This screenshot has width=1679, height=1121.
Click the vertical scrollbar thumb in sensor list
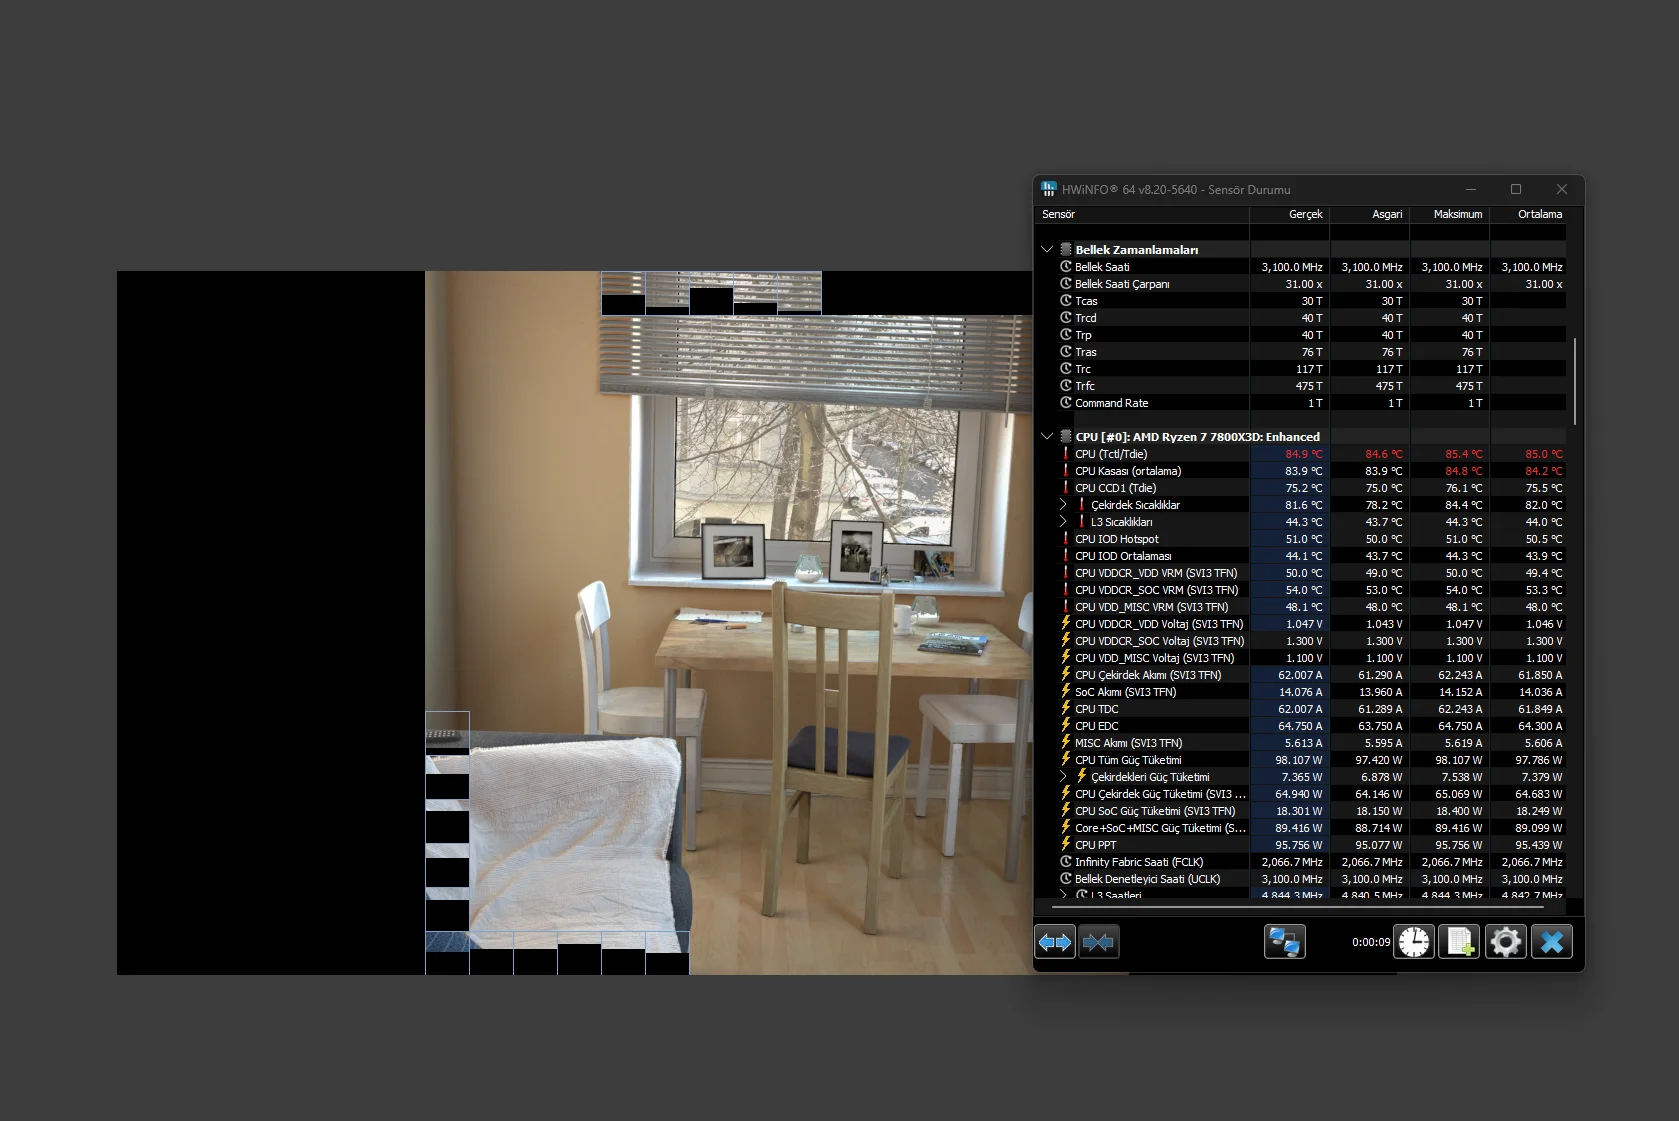tap(1575, 381)
